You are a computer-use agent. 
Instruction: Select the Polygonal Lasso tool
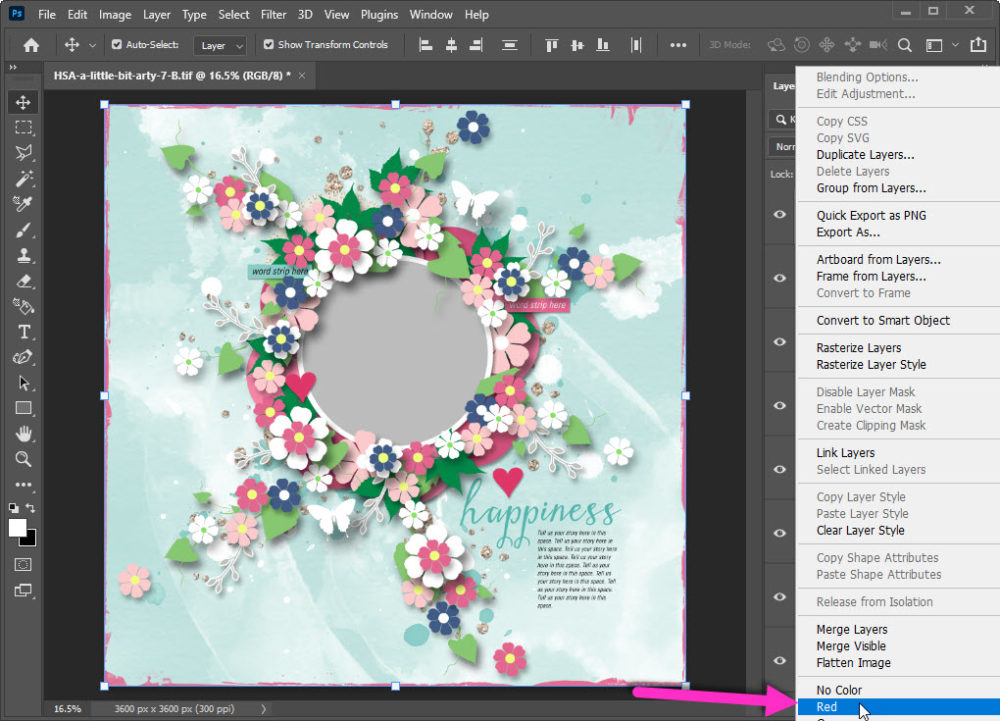24,153
